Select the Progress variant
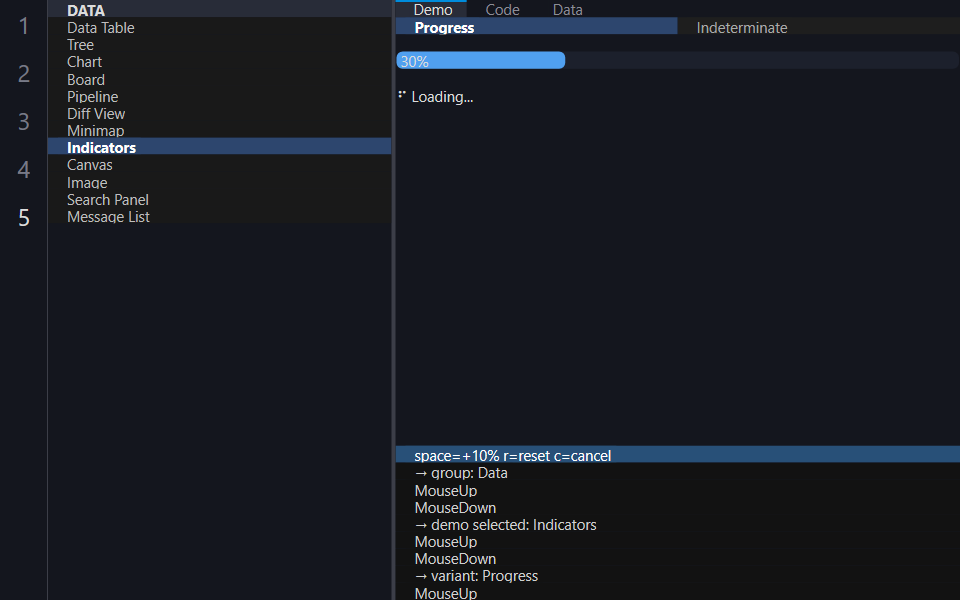The height and width of the screenshot is (600, 960). click(537, 27)
